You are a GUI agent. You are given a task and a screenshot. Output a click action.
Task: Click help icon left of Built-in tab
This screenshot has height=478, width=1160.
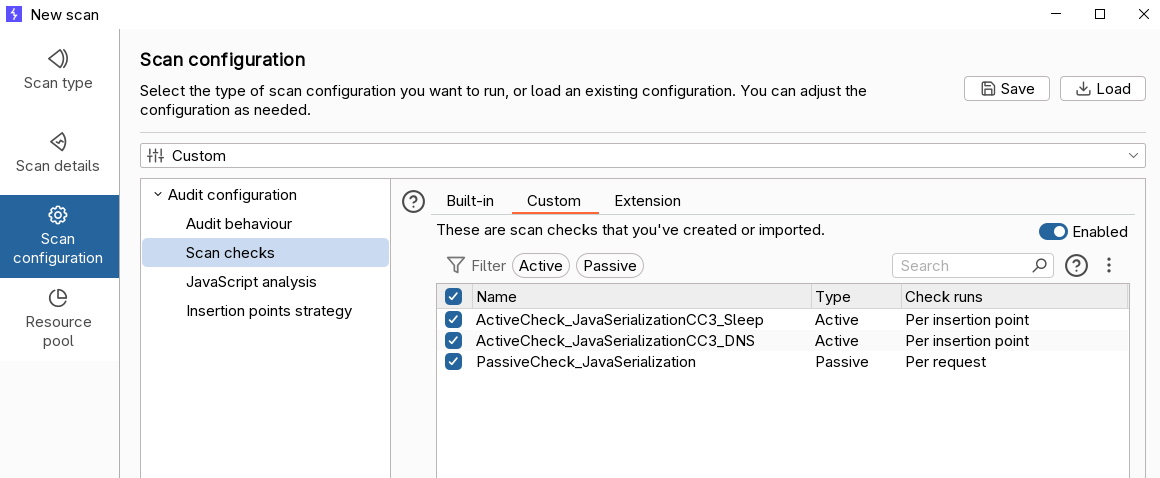[413, 202]
